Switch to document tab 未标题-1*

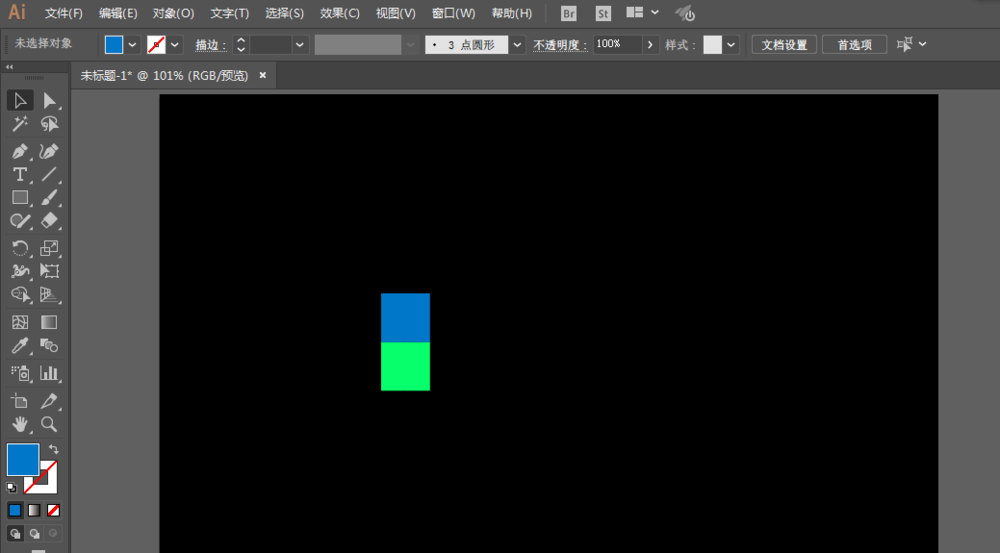pyautogui.click(x=164, y=75)
